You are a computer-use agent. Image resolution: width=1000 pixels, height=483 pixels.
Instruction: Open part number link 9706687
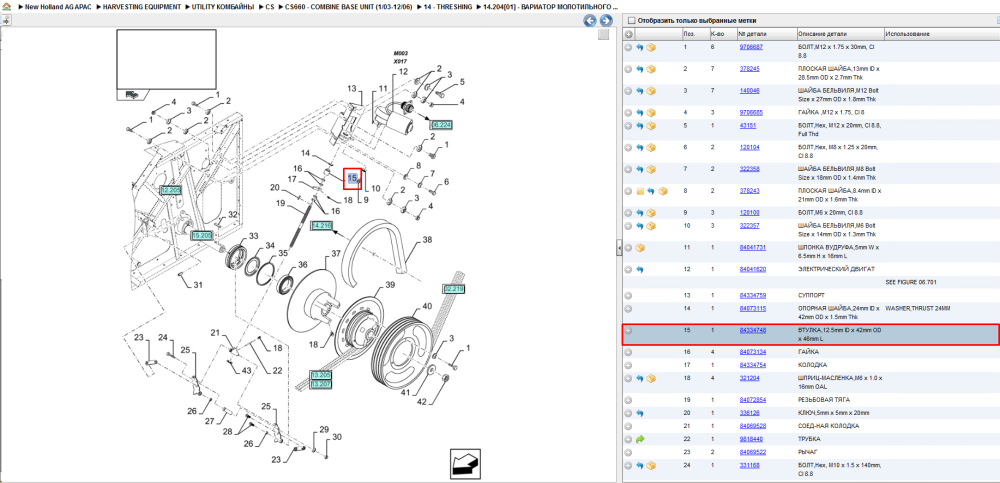click(x=751, y=47)
